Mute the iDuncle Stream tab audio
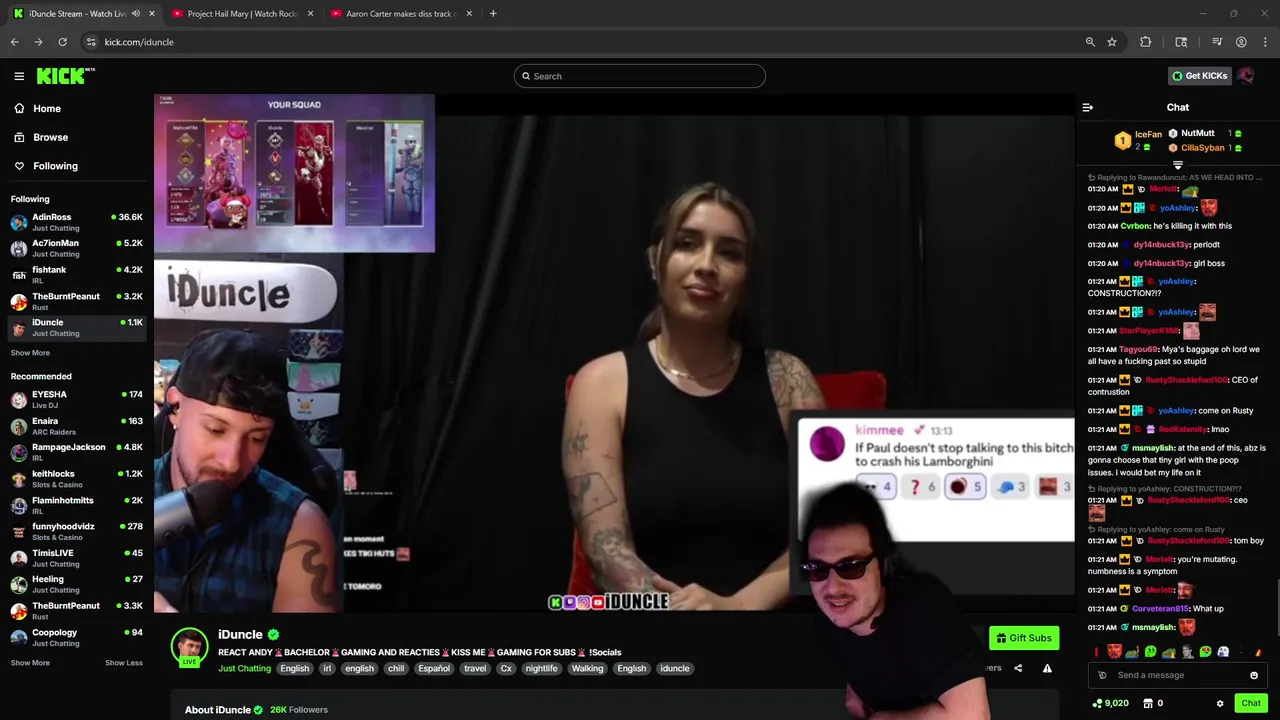1280x720 pixels. [x=136, y=14]
